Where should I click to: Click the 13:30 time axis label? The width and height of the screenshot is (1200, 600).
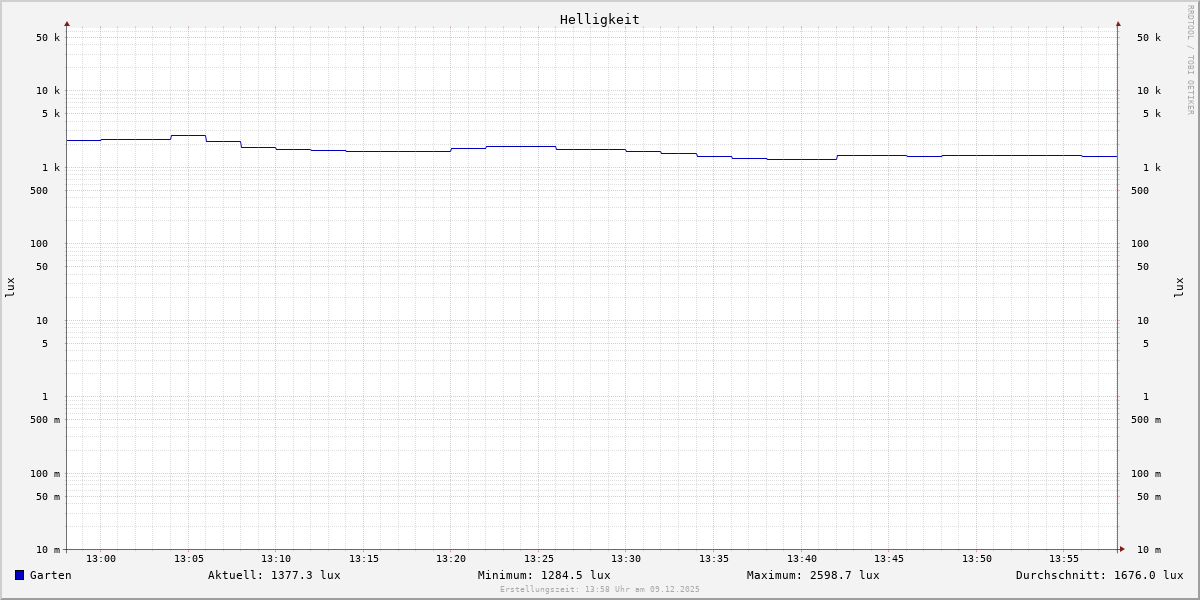(626, 559)
